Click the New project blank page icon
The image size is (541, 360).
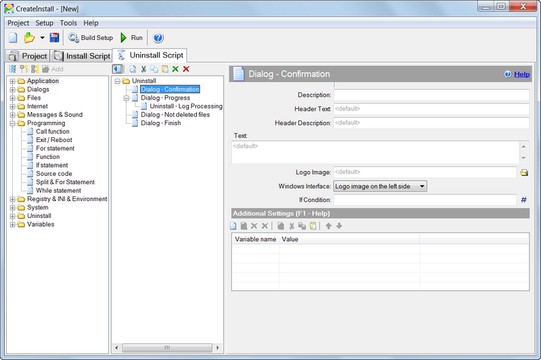click(13, 38)
